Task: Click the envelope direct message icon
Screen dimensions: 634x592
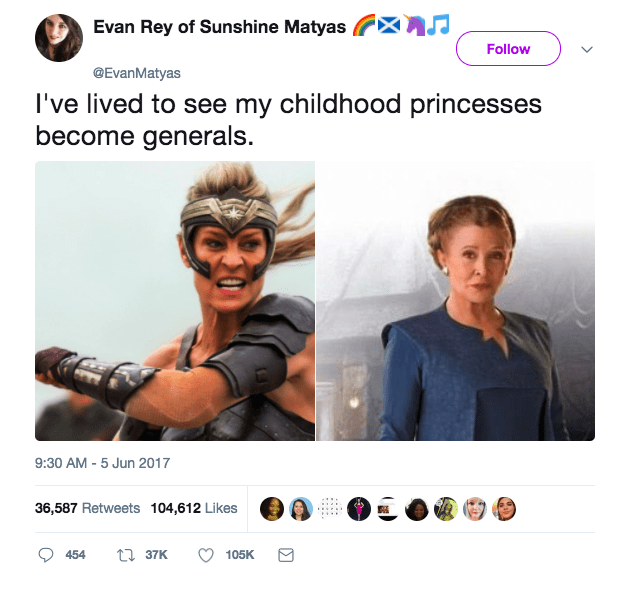Action: [x=285, y=554]
